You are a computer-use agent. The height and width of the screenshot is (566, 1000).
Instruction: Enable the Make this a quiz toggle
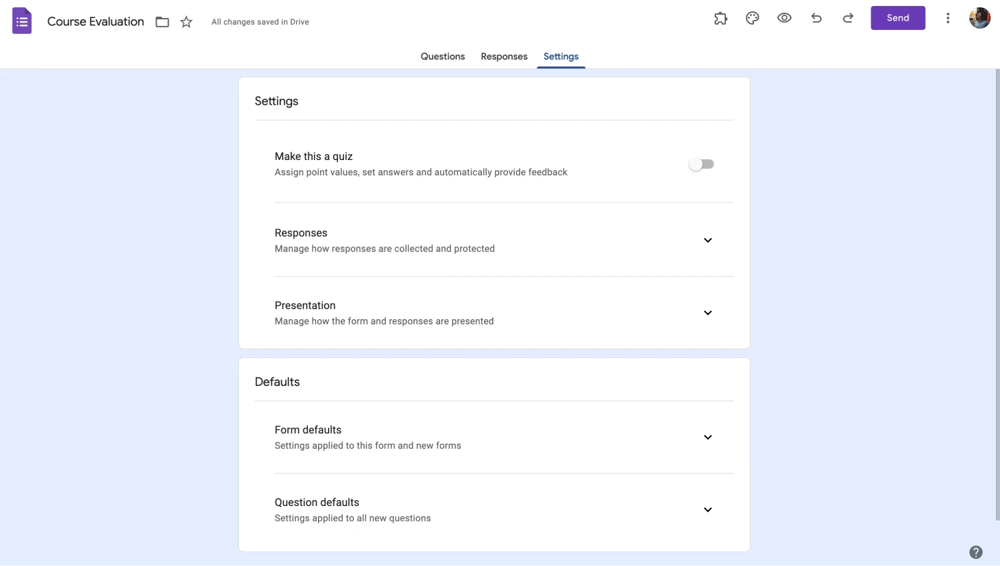(x=701, y=164)
